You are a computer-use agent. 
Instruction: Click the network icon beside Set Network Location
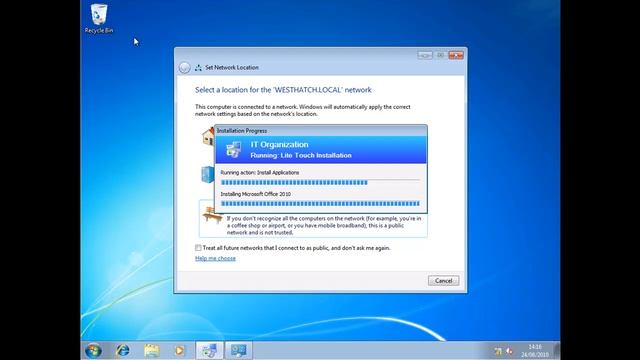click(x=198, y=68)
